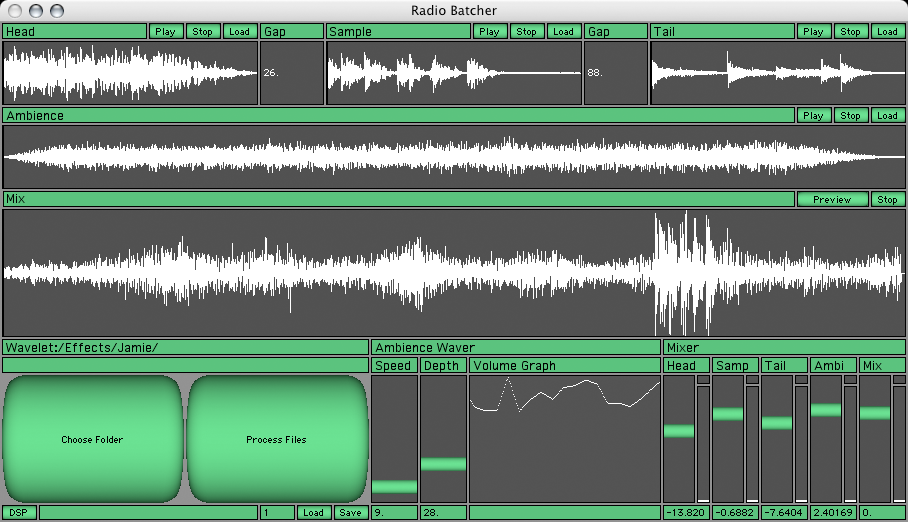Click the Tail waveform display

tap(778, 72)
